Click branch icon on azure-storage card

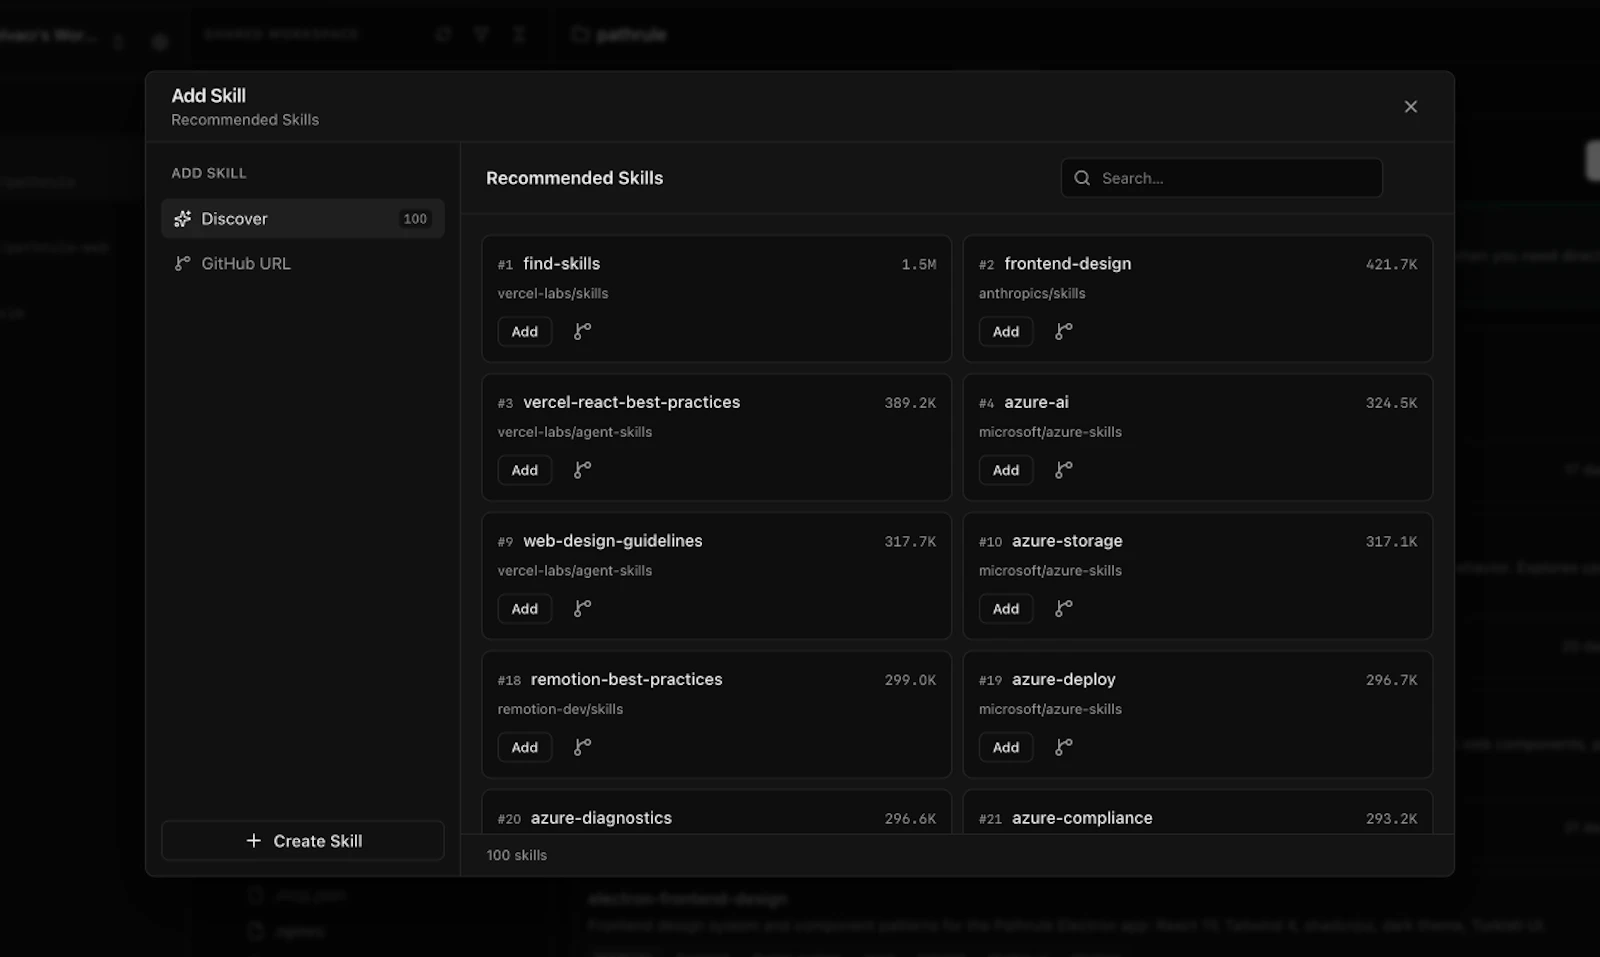click(x=1064, y=608)
